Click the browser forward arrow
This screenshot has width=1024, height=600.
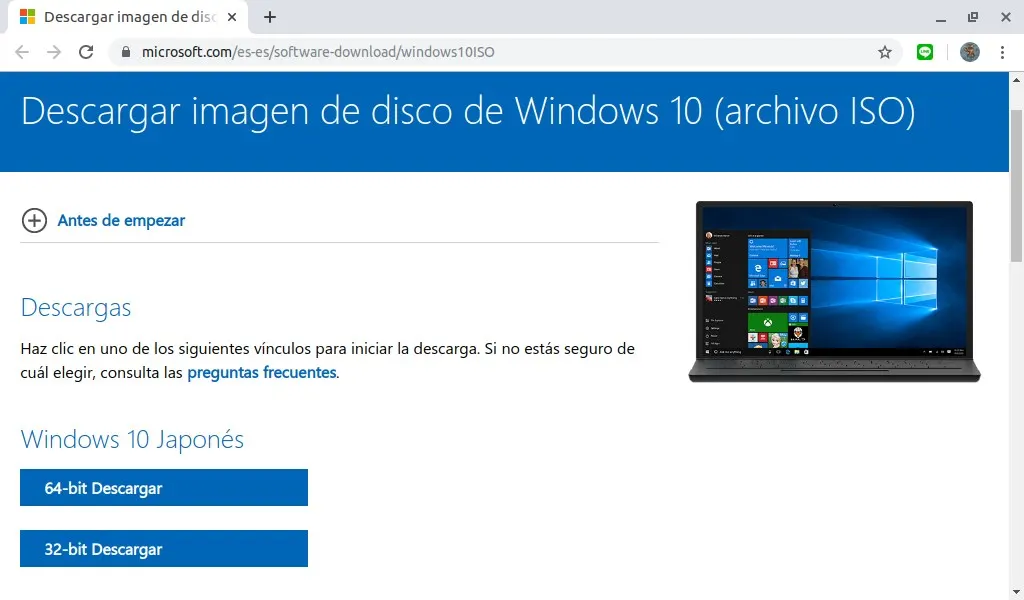(54, 52)
